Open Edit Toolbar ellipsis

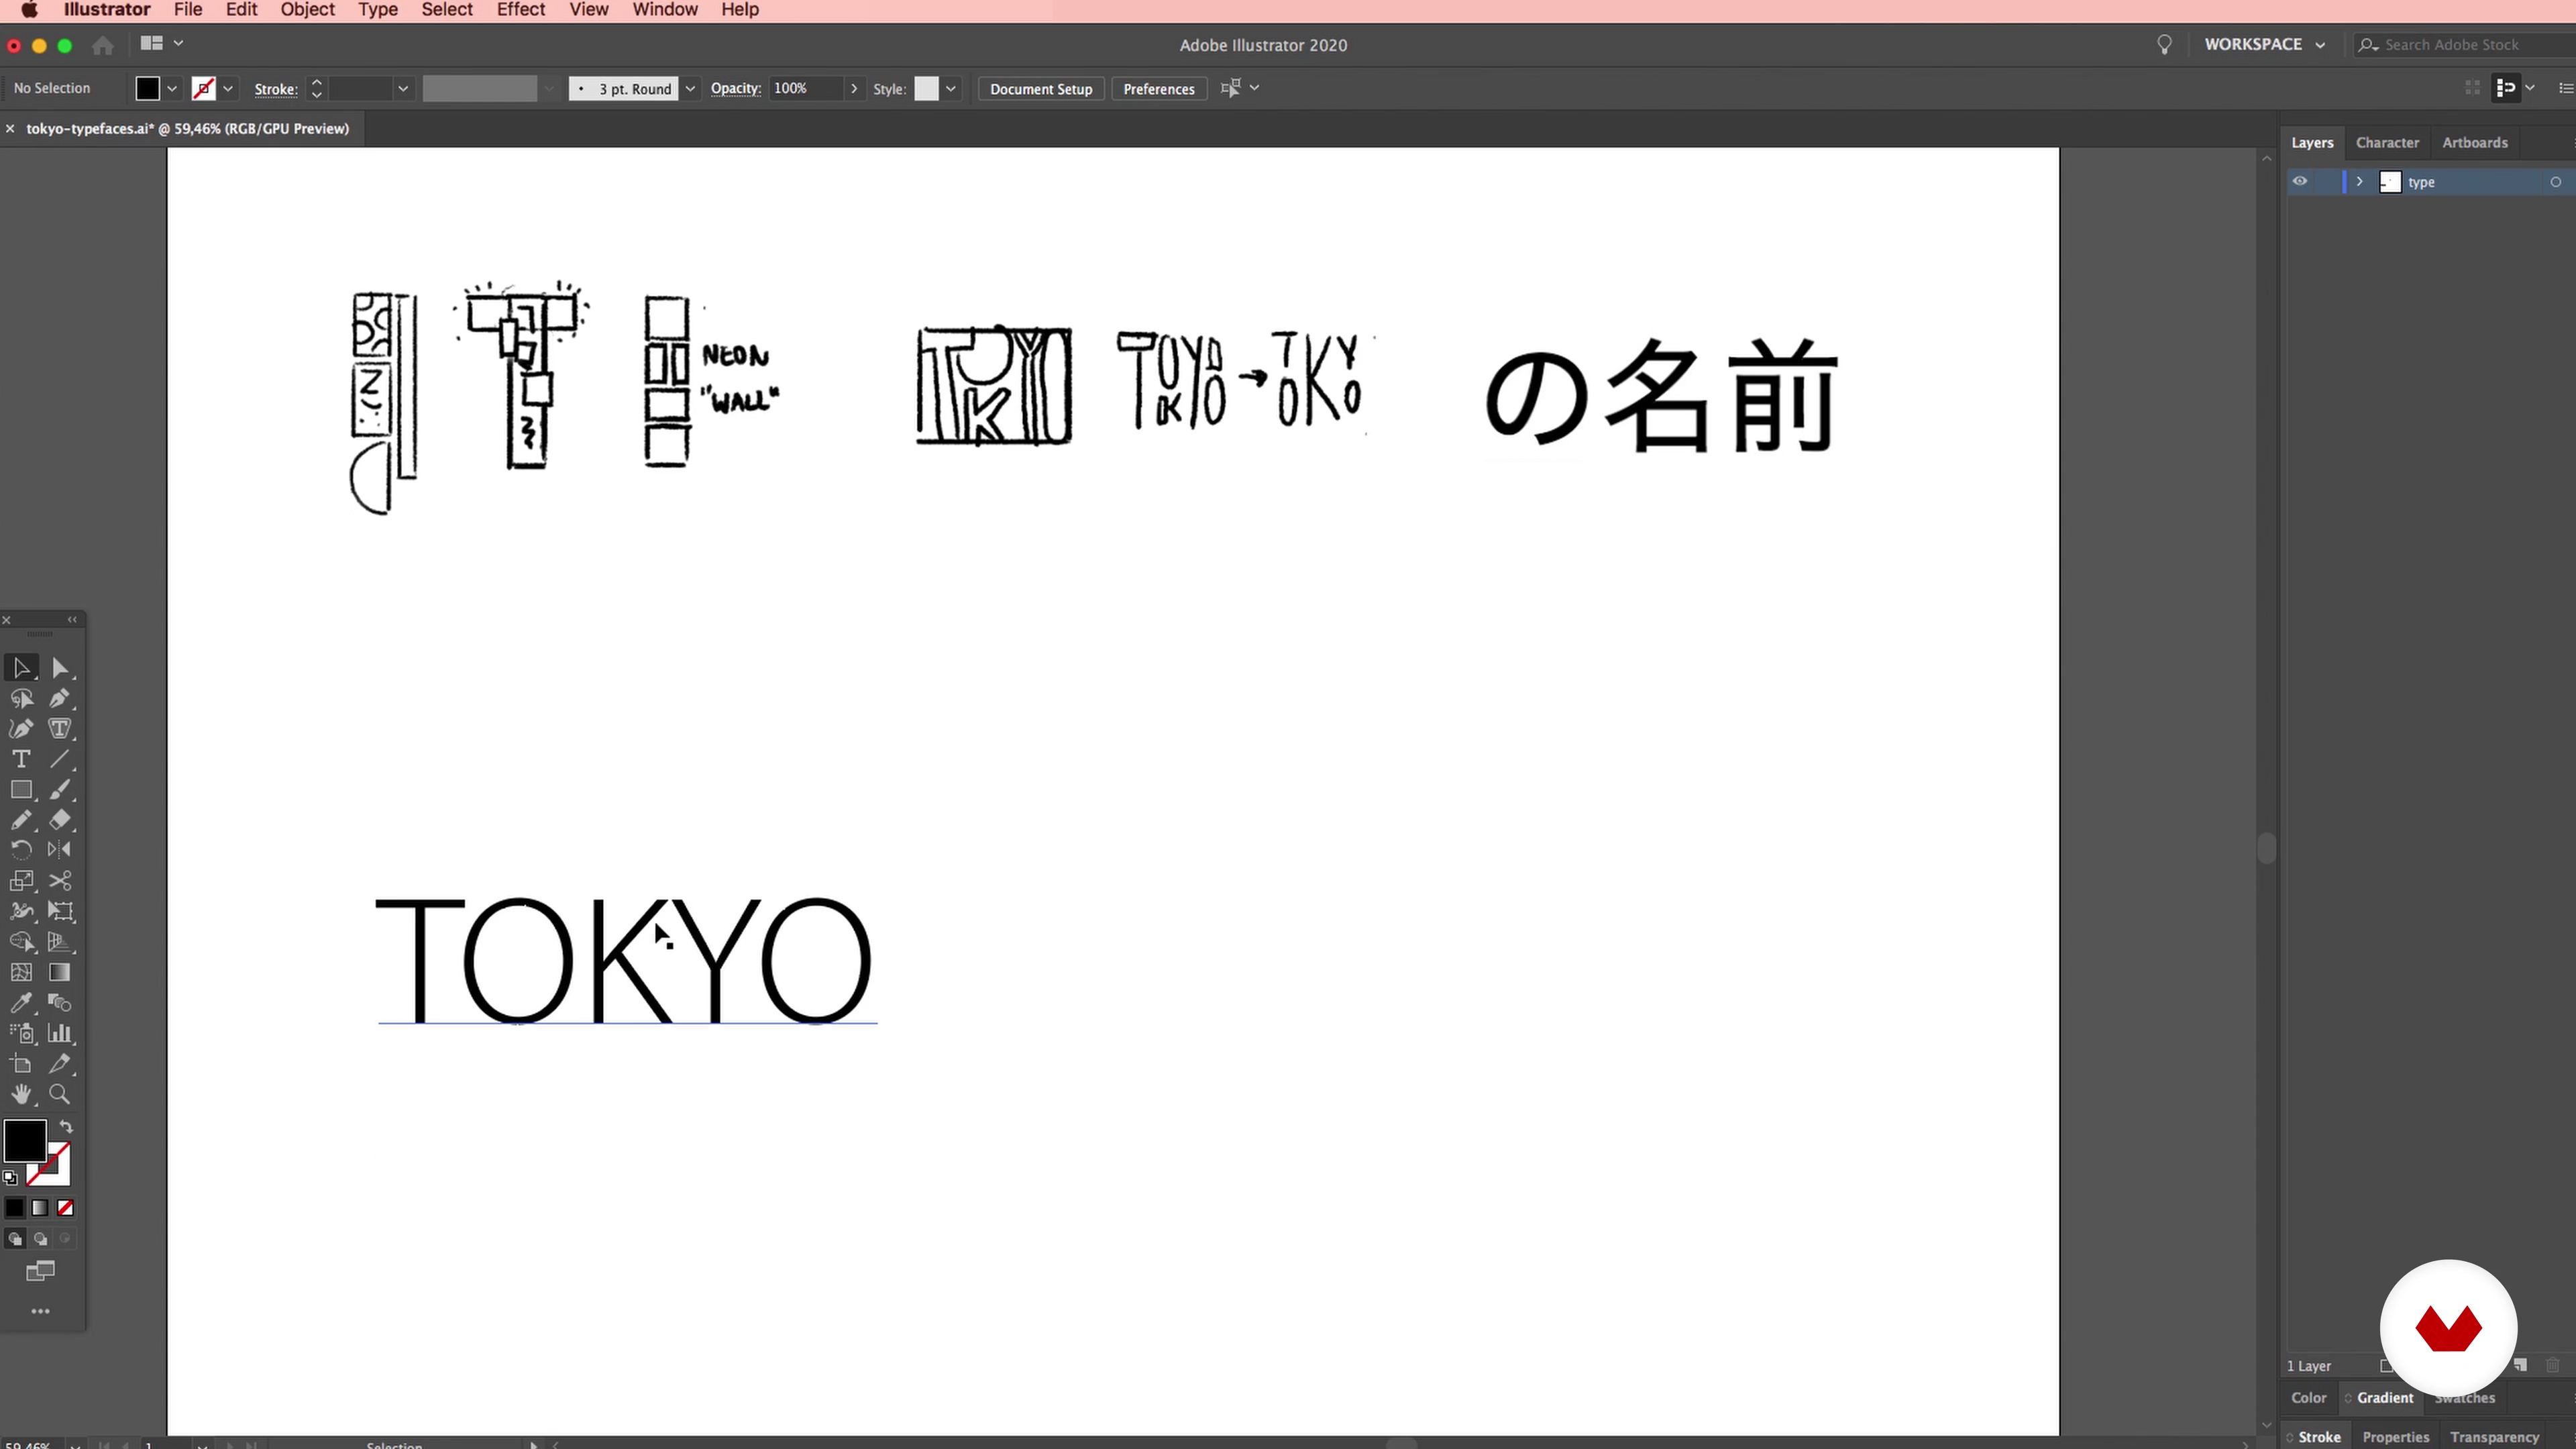coord(40,1311)
